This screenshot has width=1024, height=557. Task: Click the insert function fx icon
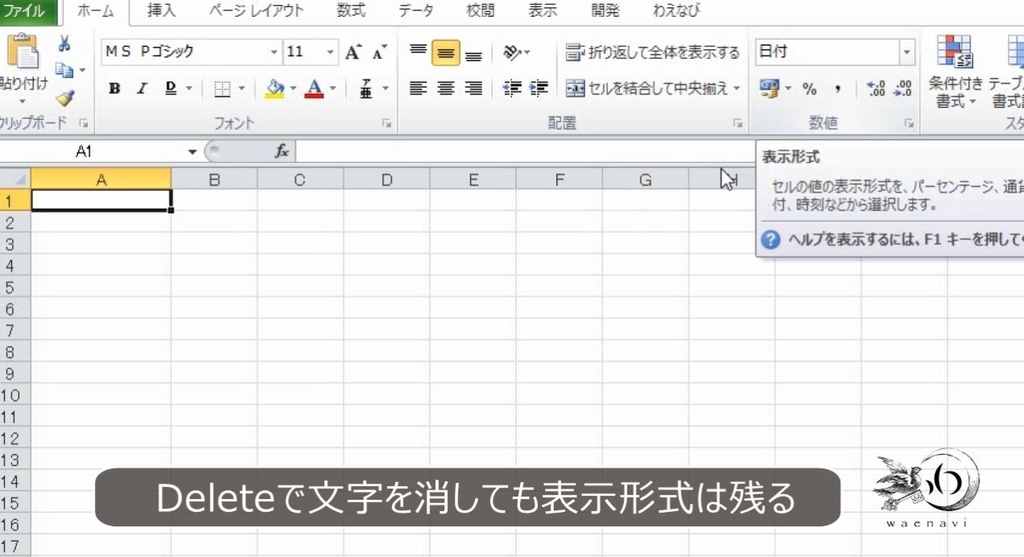(281, 151)
